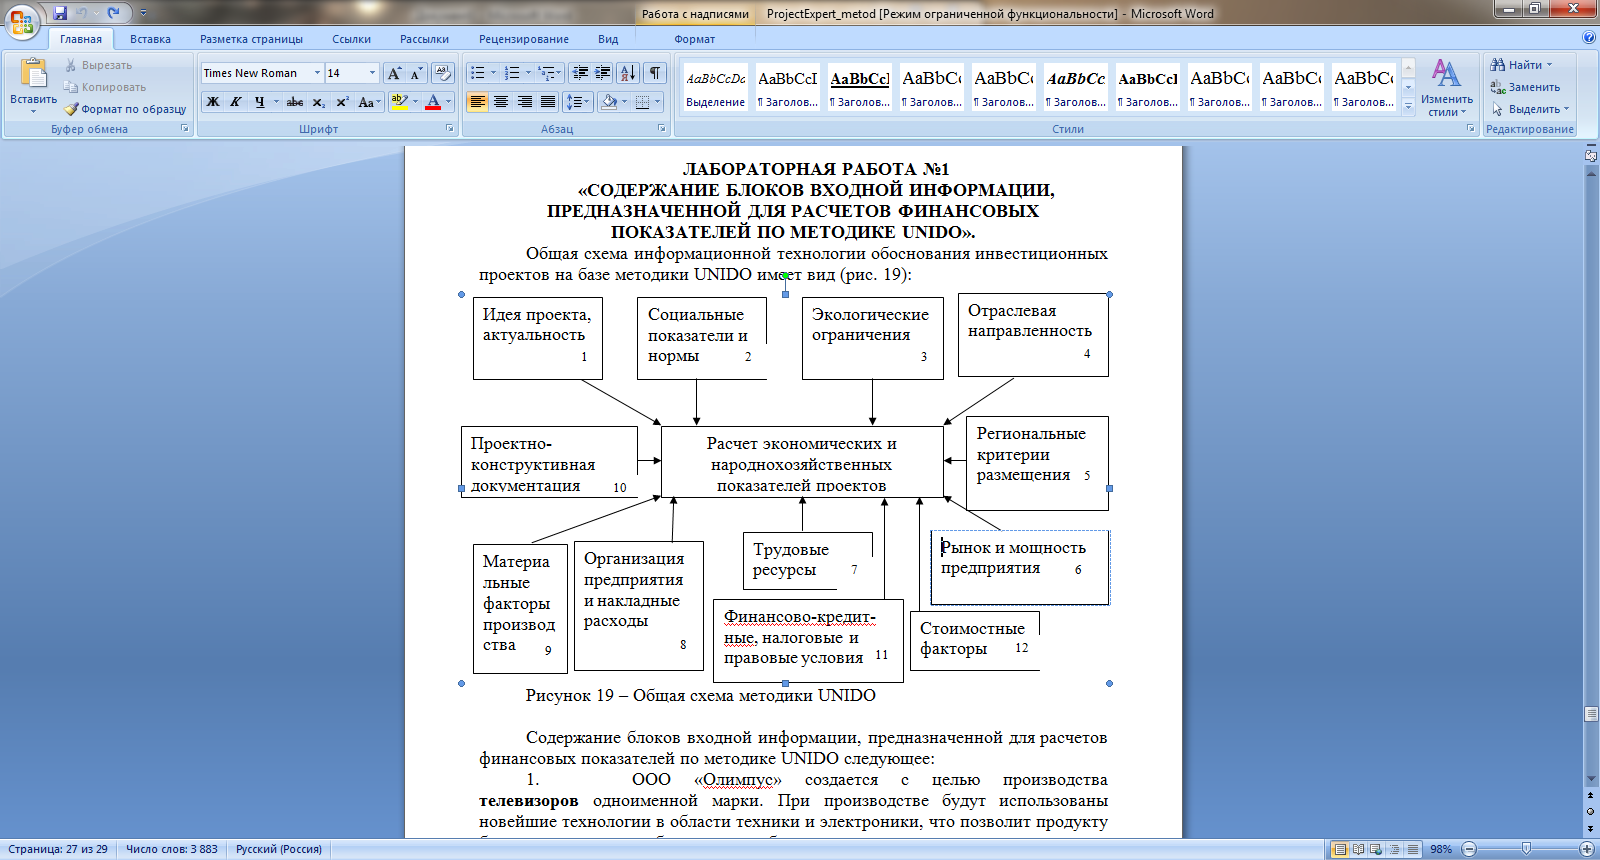Open the bullets list dropdown arrow
This screenshot has height=860, width=1600.
pyautogui.click(x=493, y=73)
